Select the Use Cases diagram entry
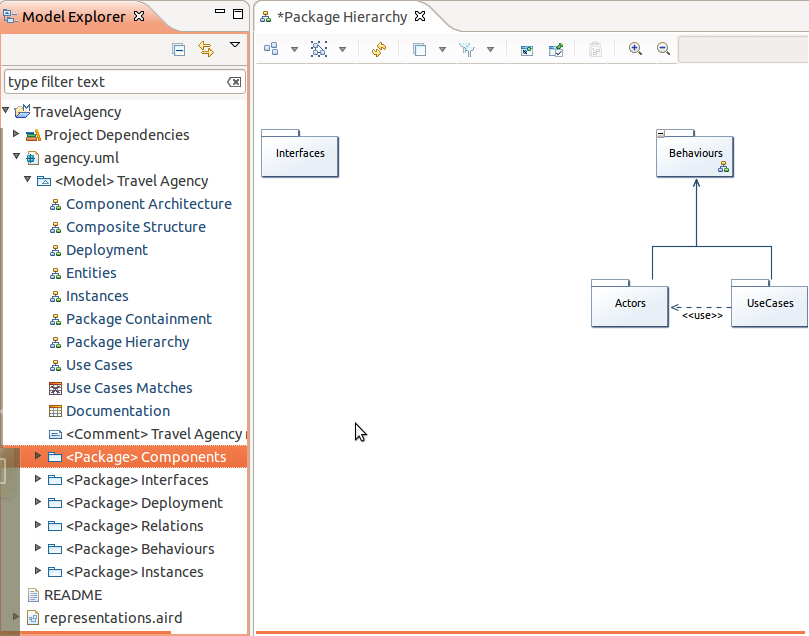The height and width of the screenshot is (636, 809). [99, 365]
